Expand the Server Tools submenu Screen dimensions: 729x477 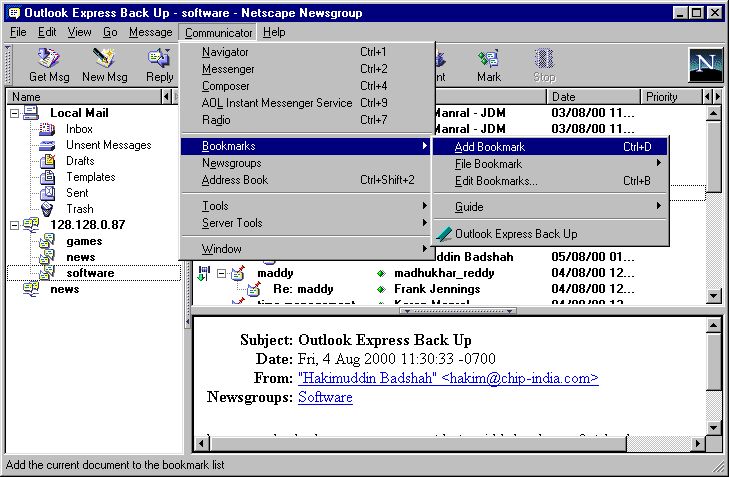(305, 223)
